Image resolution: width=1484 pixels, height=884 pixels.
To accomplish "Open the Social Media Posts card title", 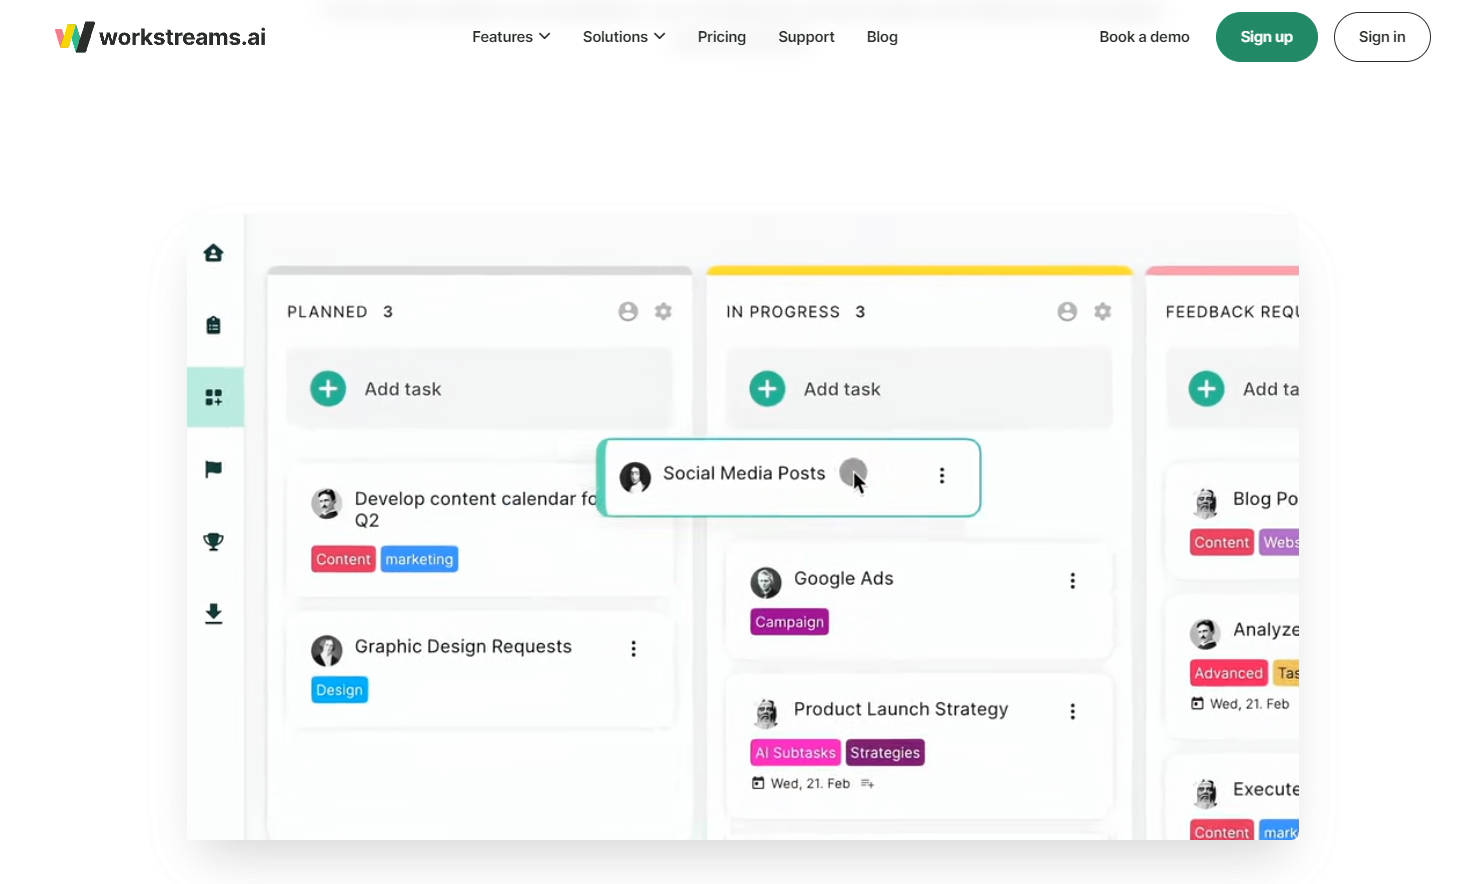I will pyautogui.click(x=744, y=474).
